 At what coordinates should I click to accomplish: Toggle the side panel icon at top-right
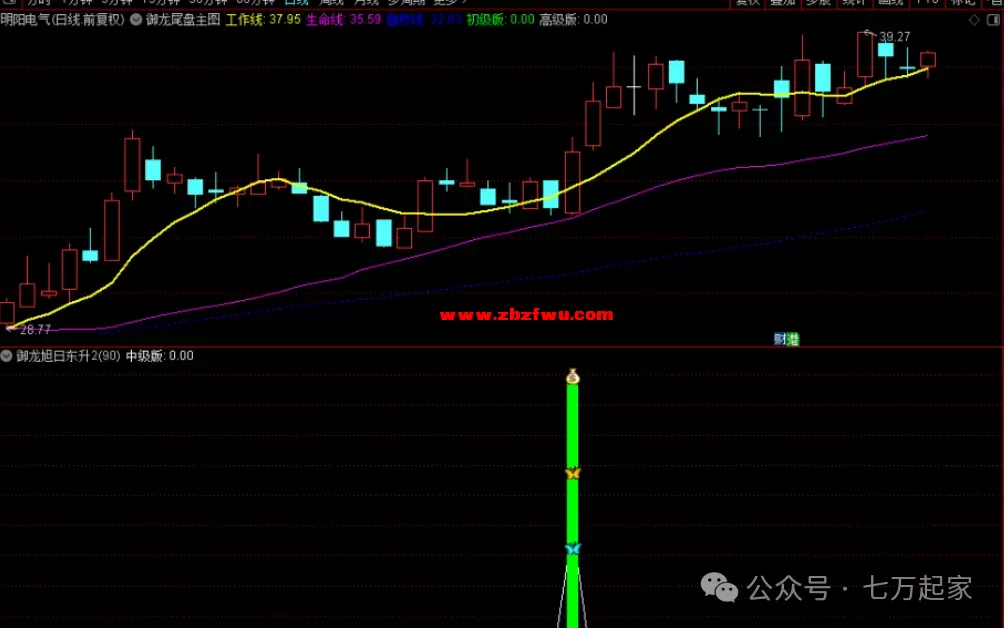(994, 20)
